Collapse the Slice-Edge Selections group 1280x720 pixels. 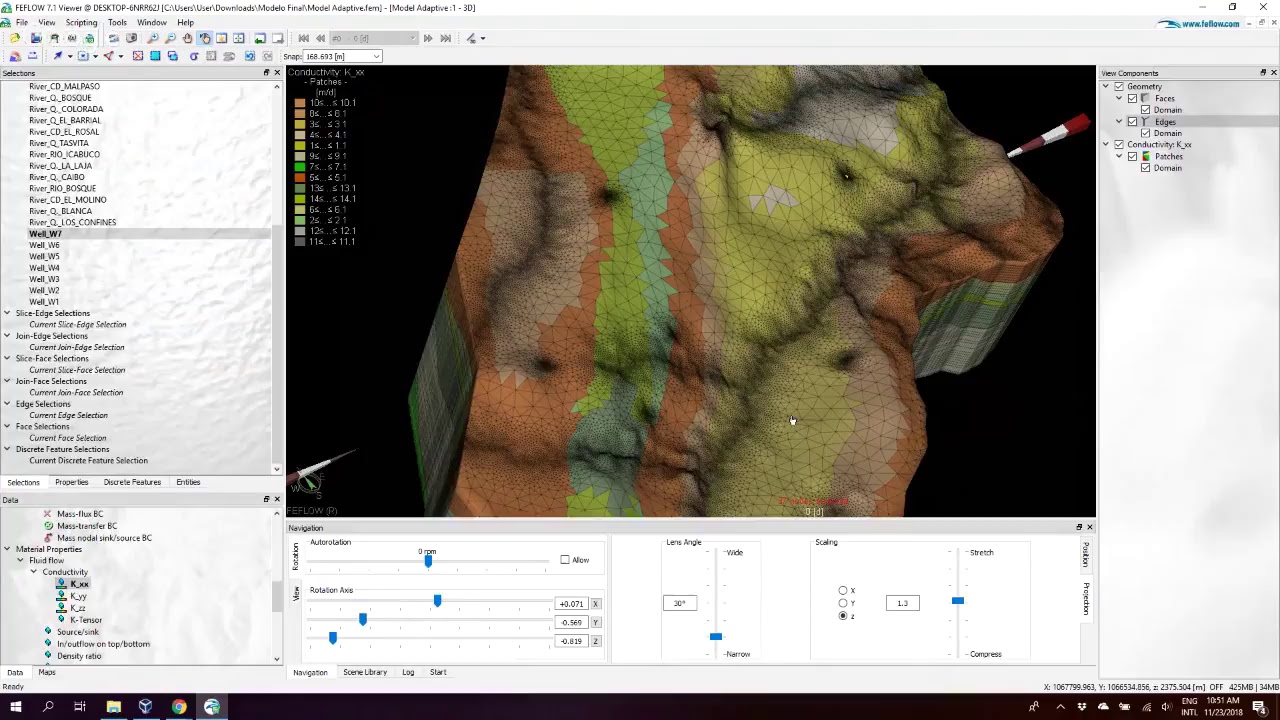7,313
